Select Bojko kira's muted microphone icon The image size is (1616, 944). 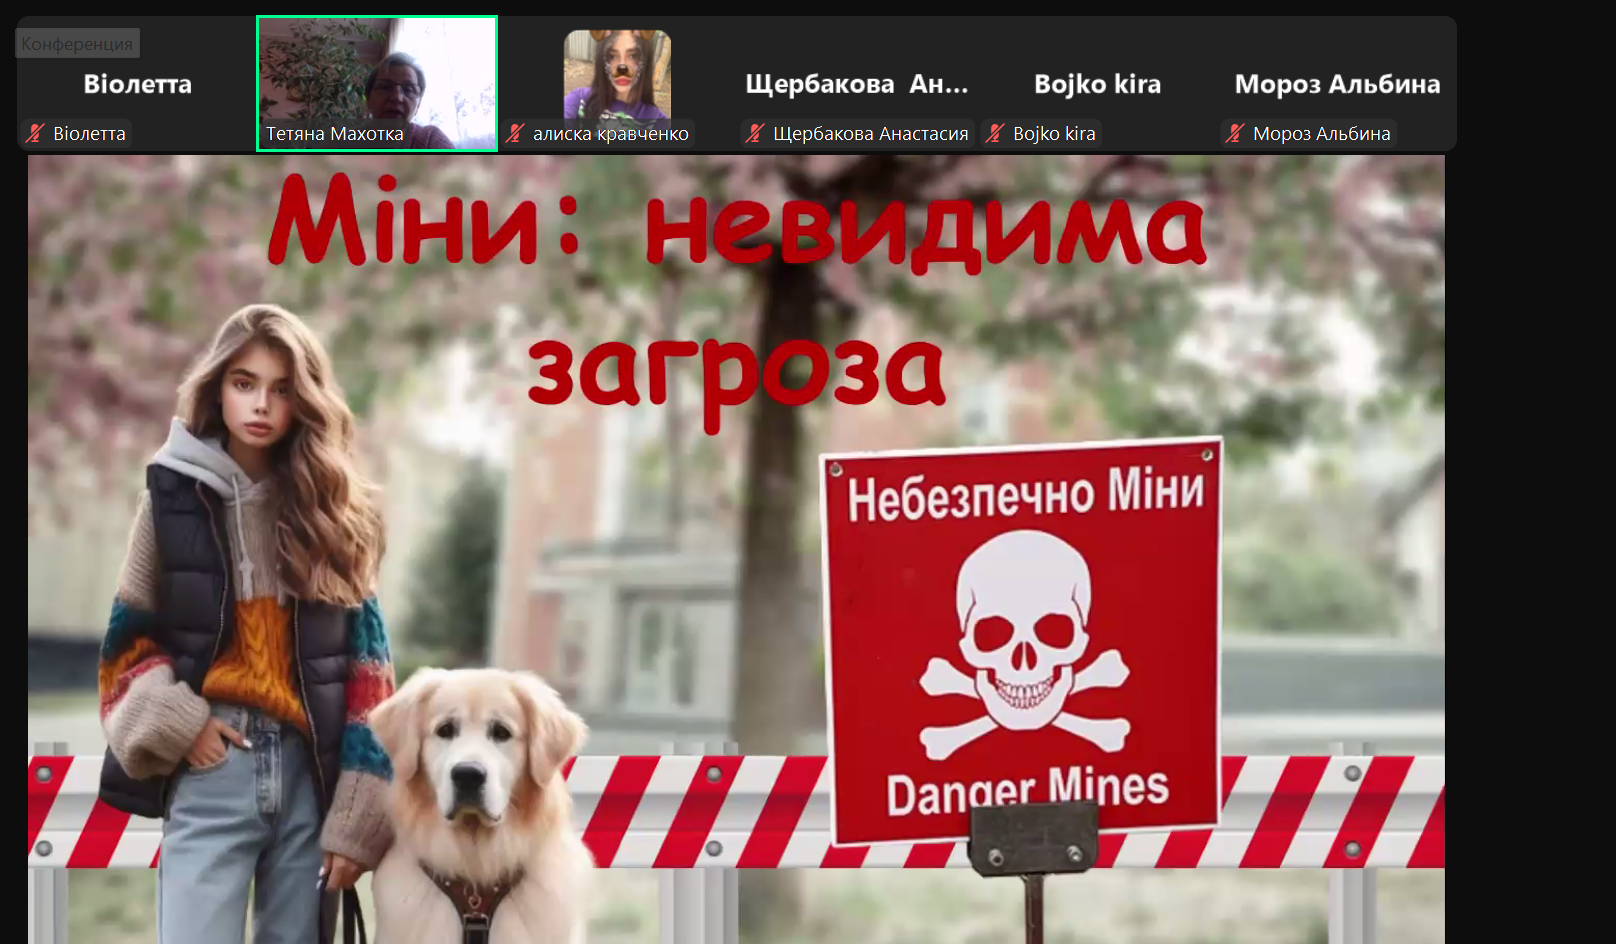995,133
